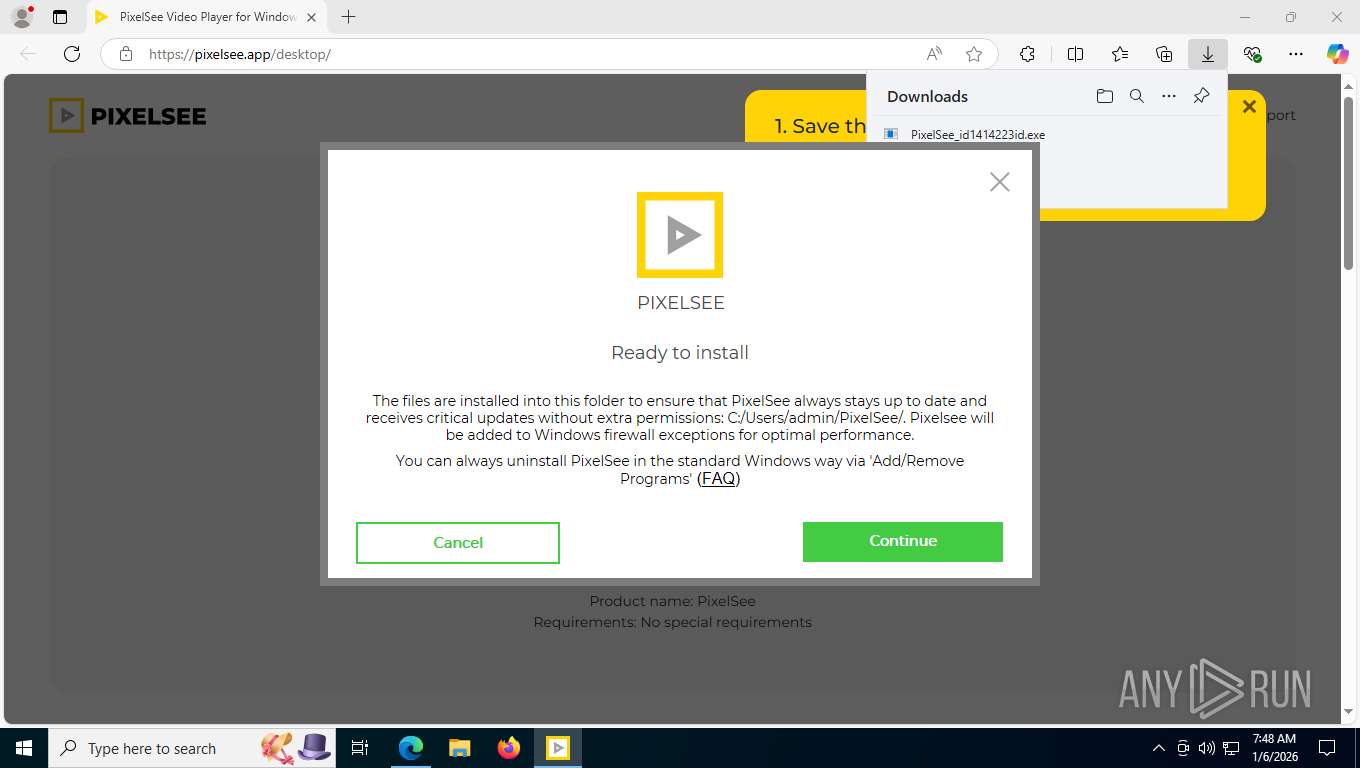The image size is (1360, 768).
Task: Click the taskbar clock and date
Action: (1273, 748)
